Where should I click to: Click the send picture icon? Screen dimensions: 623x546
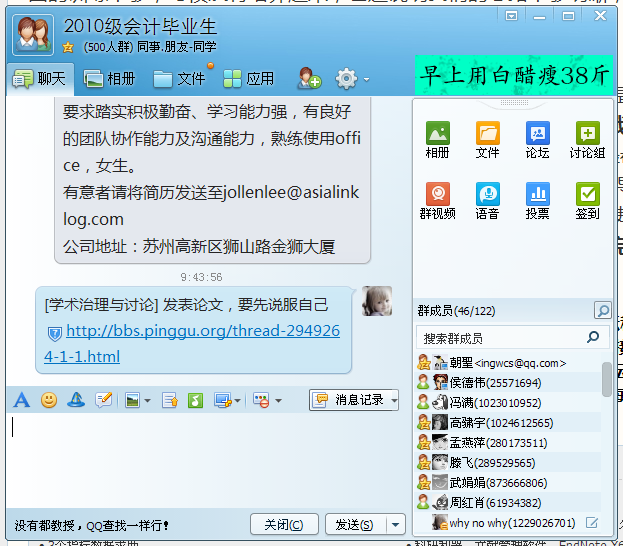click(x=132, y=400)
